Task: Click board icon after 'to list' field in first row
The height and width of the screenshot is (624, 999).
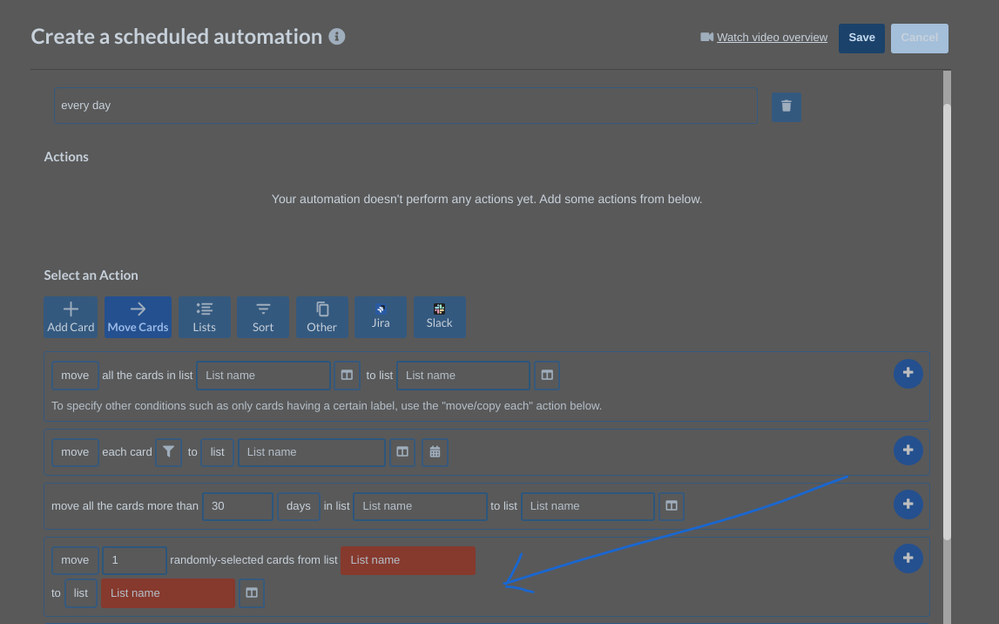Action: (547, 375)
